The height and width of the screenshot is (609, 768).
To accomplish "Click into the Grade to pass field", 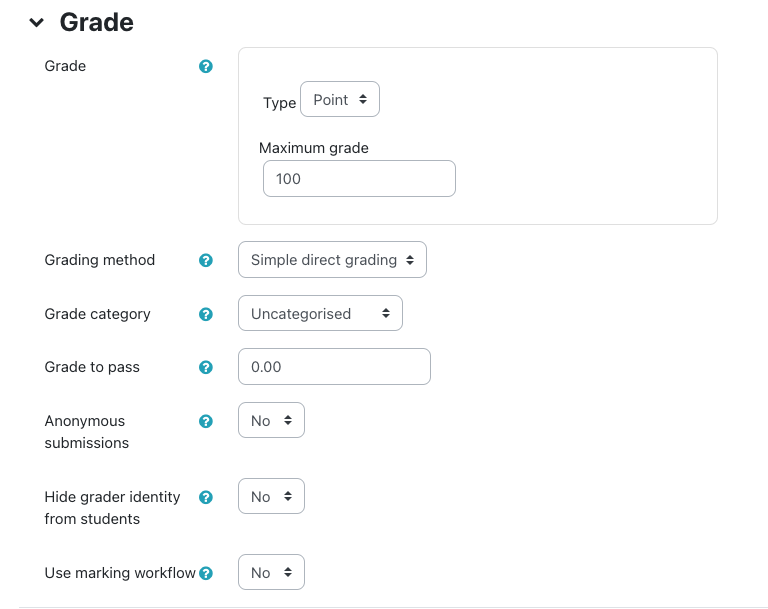I will [x=334, y=367].
